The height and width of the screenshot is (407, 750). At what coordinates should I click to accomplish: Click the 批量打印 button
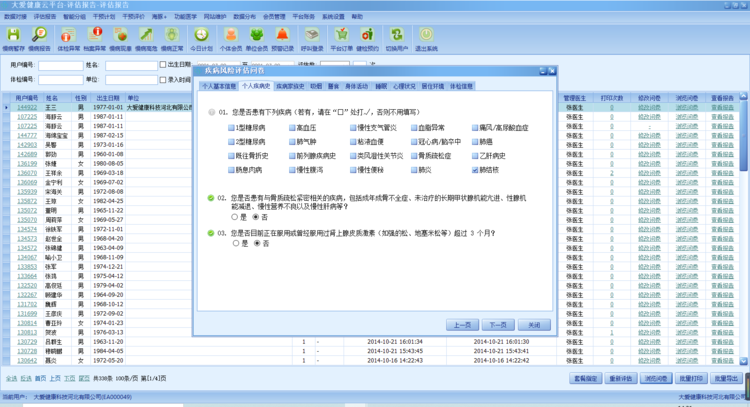click(691, 378)
